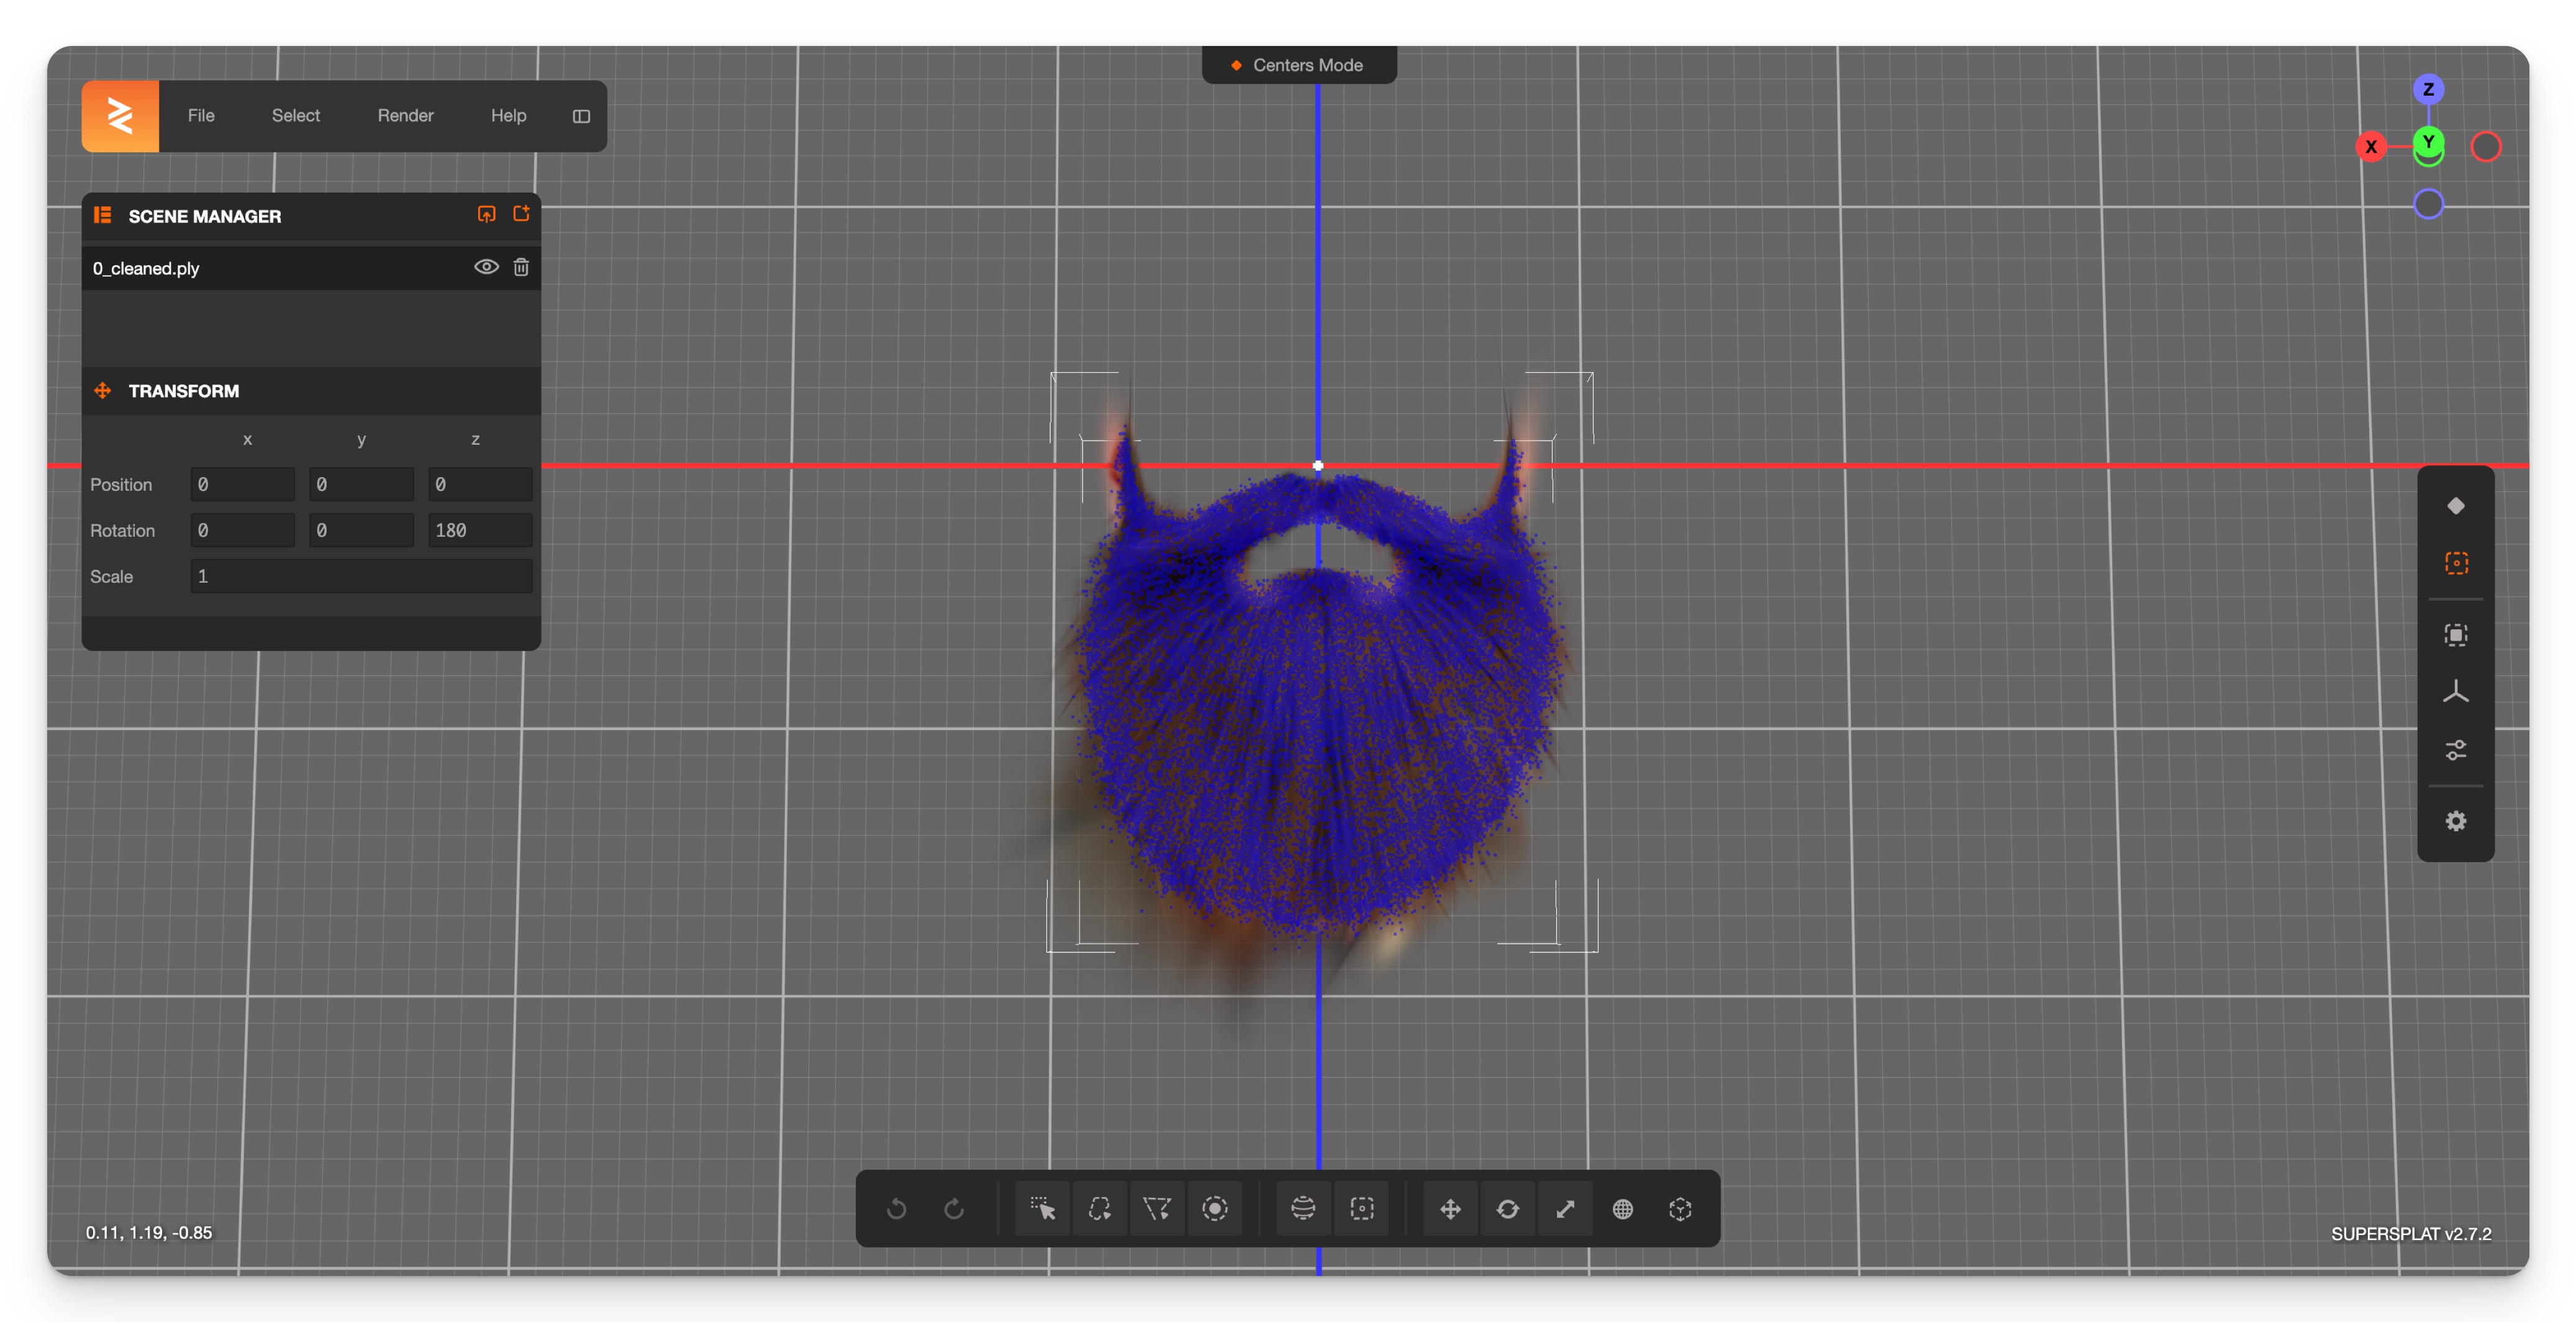
Task: Choose the rotate transform tool
Action: pos(1508,1209)
